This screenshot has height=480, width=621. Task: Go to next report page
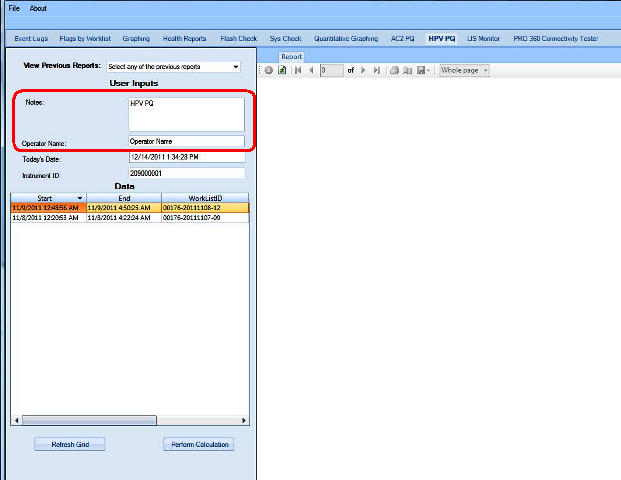[x=363, y=71]
